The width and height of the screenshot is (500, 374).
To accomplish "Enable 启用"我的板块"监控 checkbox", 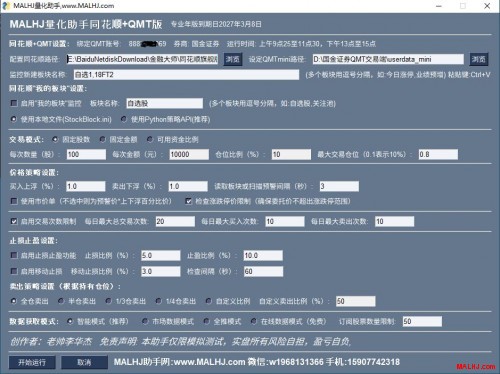I will tap(14, 103).
